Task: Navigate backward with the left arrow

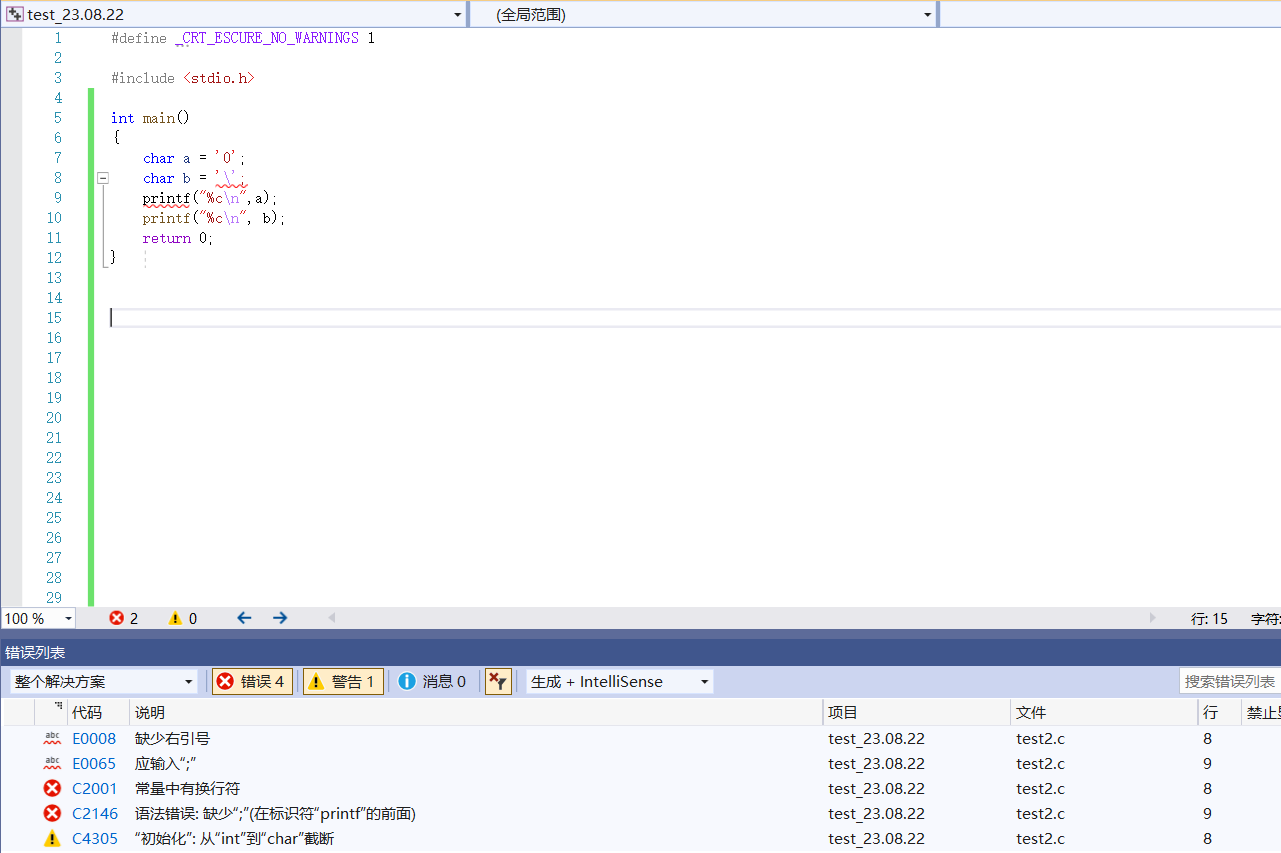Action: (244, 618)
